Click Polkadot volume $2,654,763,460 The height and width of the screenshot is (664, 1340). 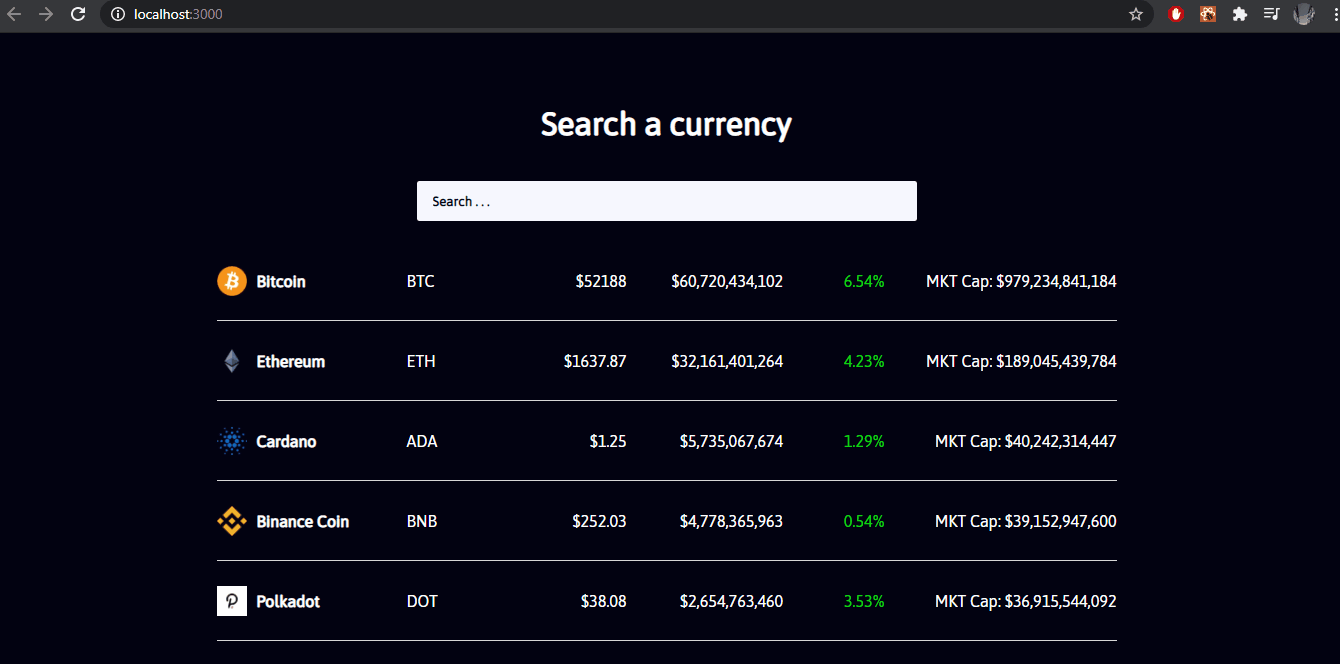click(732, 602)
